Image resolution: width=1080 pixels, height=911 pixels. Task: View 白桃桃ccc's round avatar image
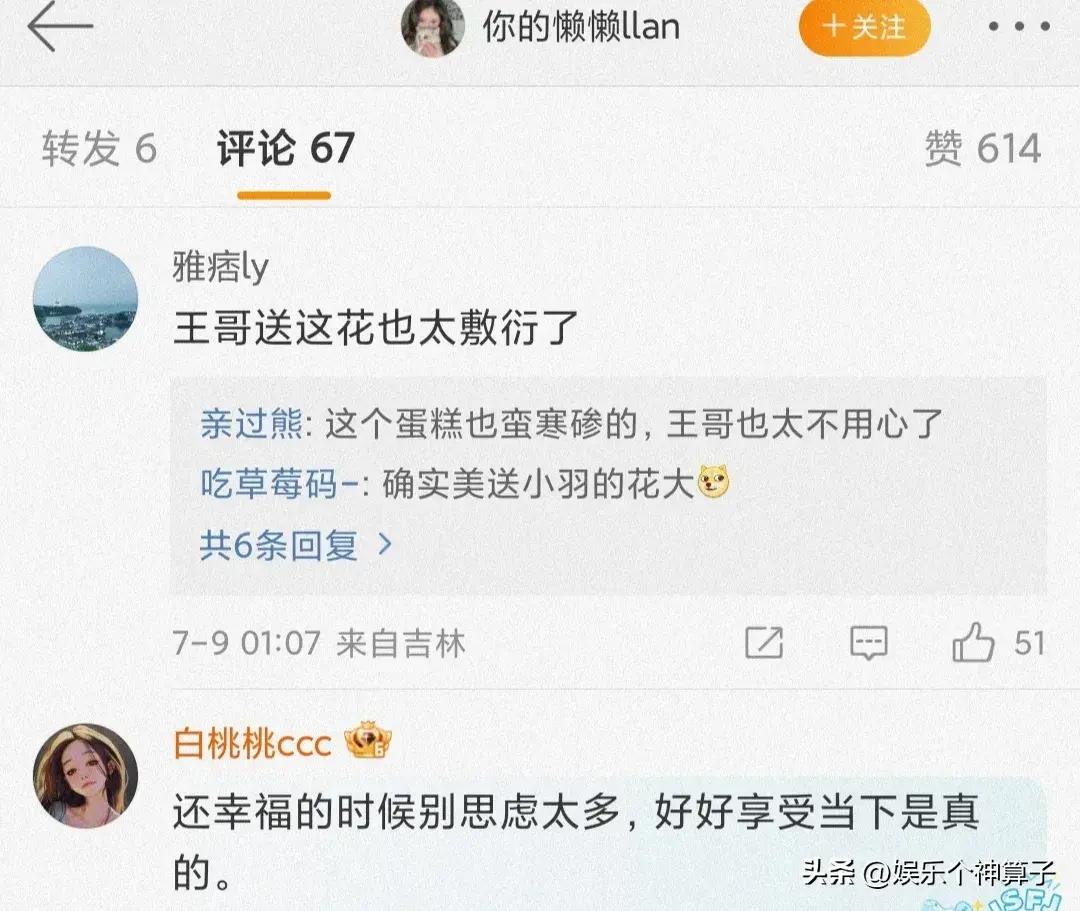(85, 775)
